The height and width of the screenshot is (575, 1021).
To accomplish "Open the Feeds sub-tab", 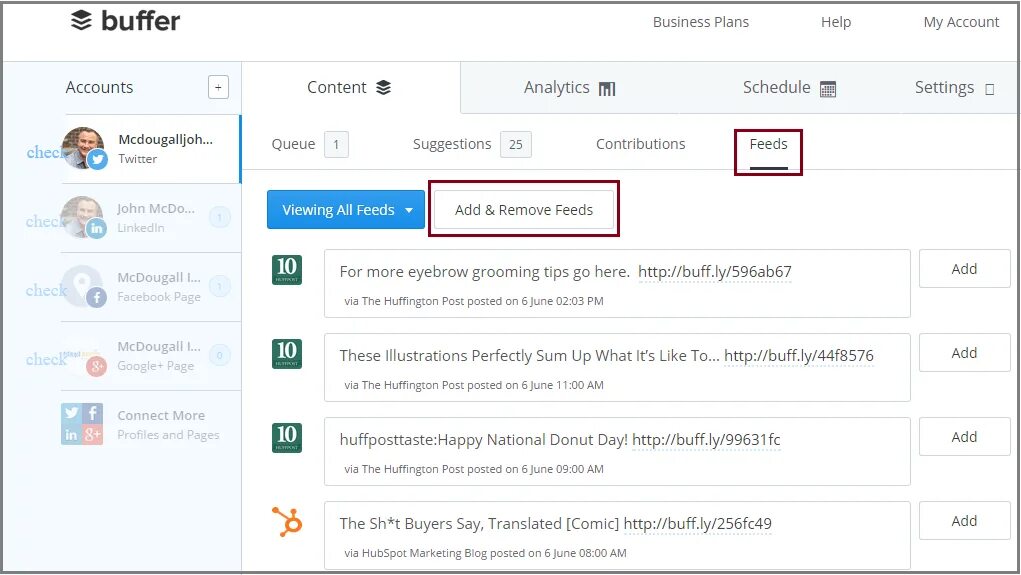I will [x=768, y=145].
